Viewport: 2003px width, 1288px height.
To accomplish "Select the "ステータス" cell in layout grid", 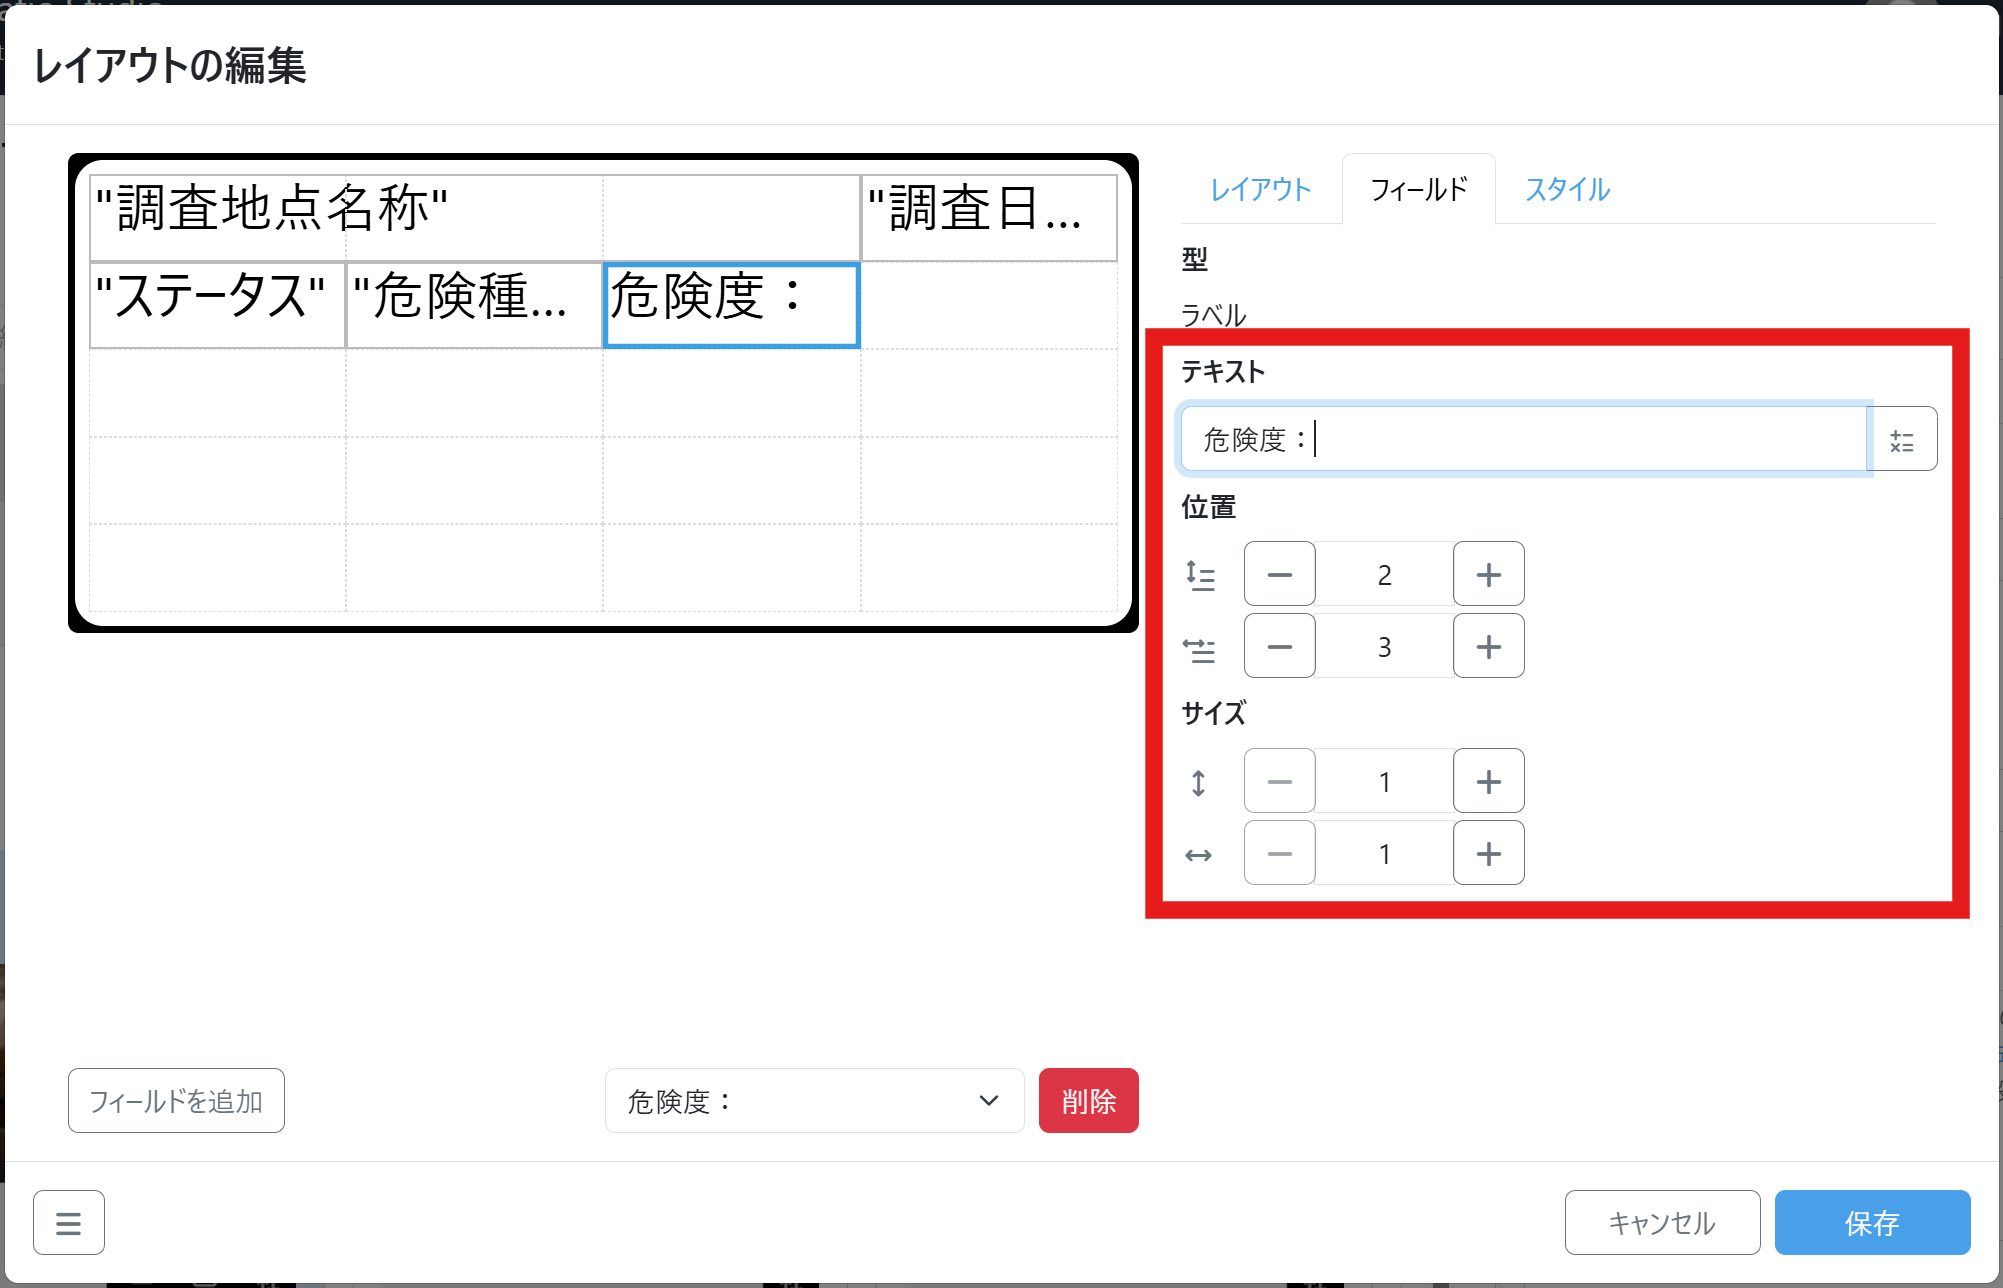I will [217, 305].
